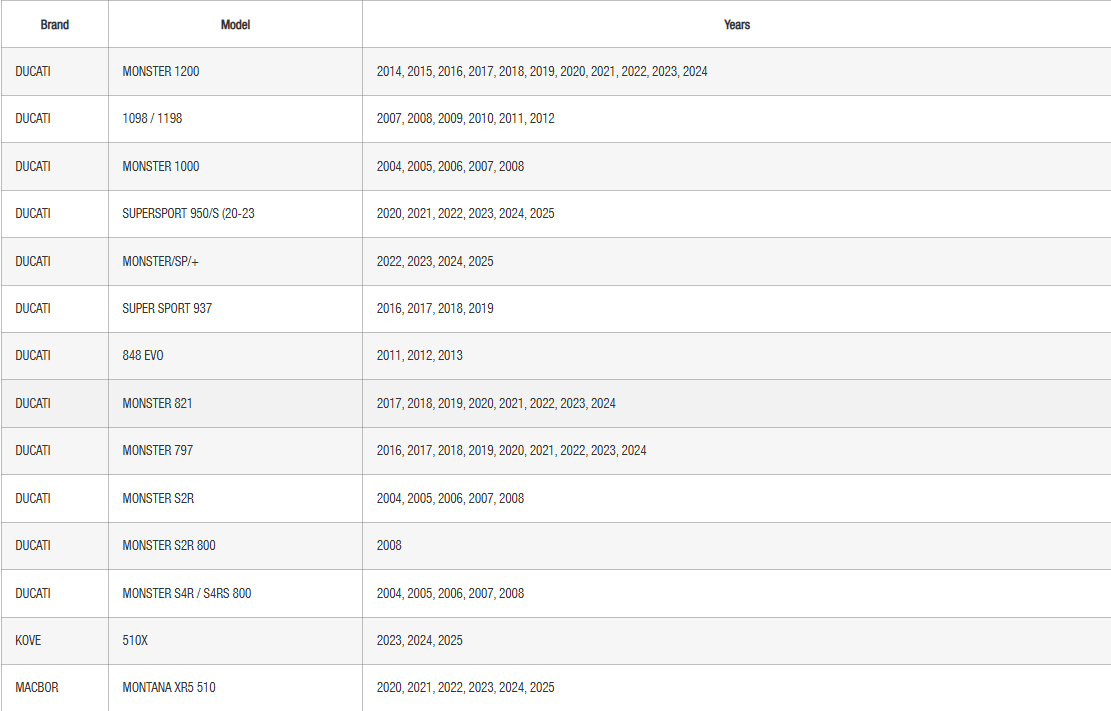Select the SUPERSPORT 950/S model cell

tap(188, 213)
